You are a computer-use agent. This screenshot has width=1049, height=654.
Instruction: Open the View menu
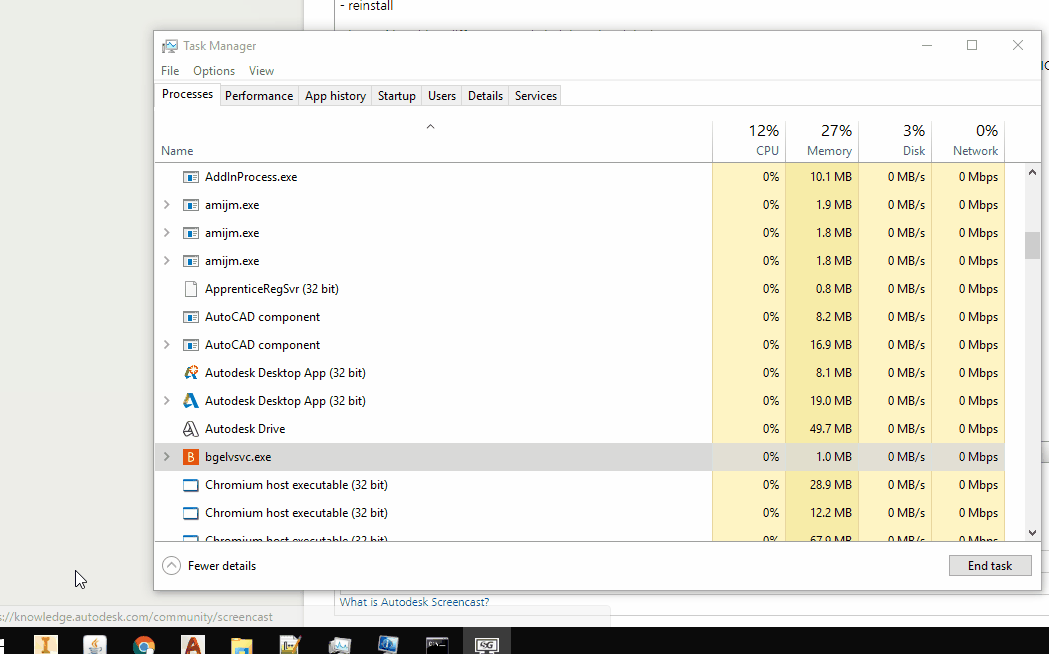click(x=261, y=70)
